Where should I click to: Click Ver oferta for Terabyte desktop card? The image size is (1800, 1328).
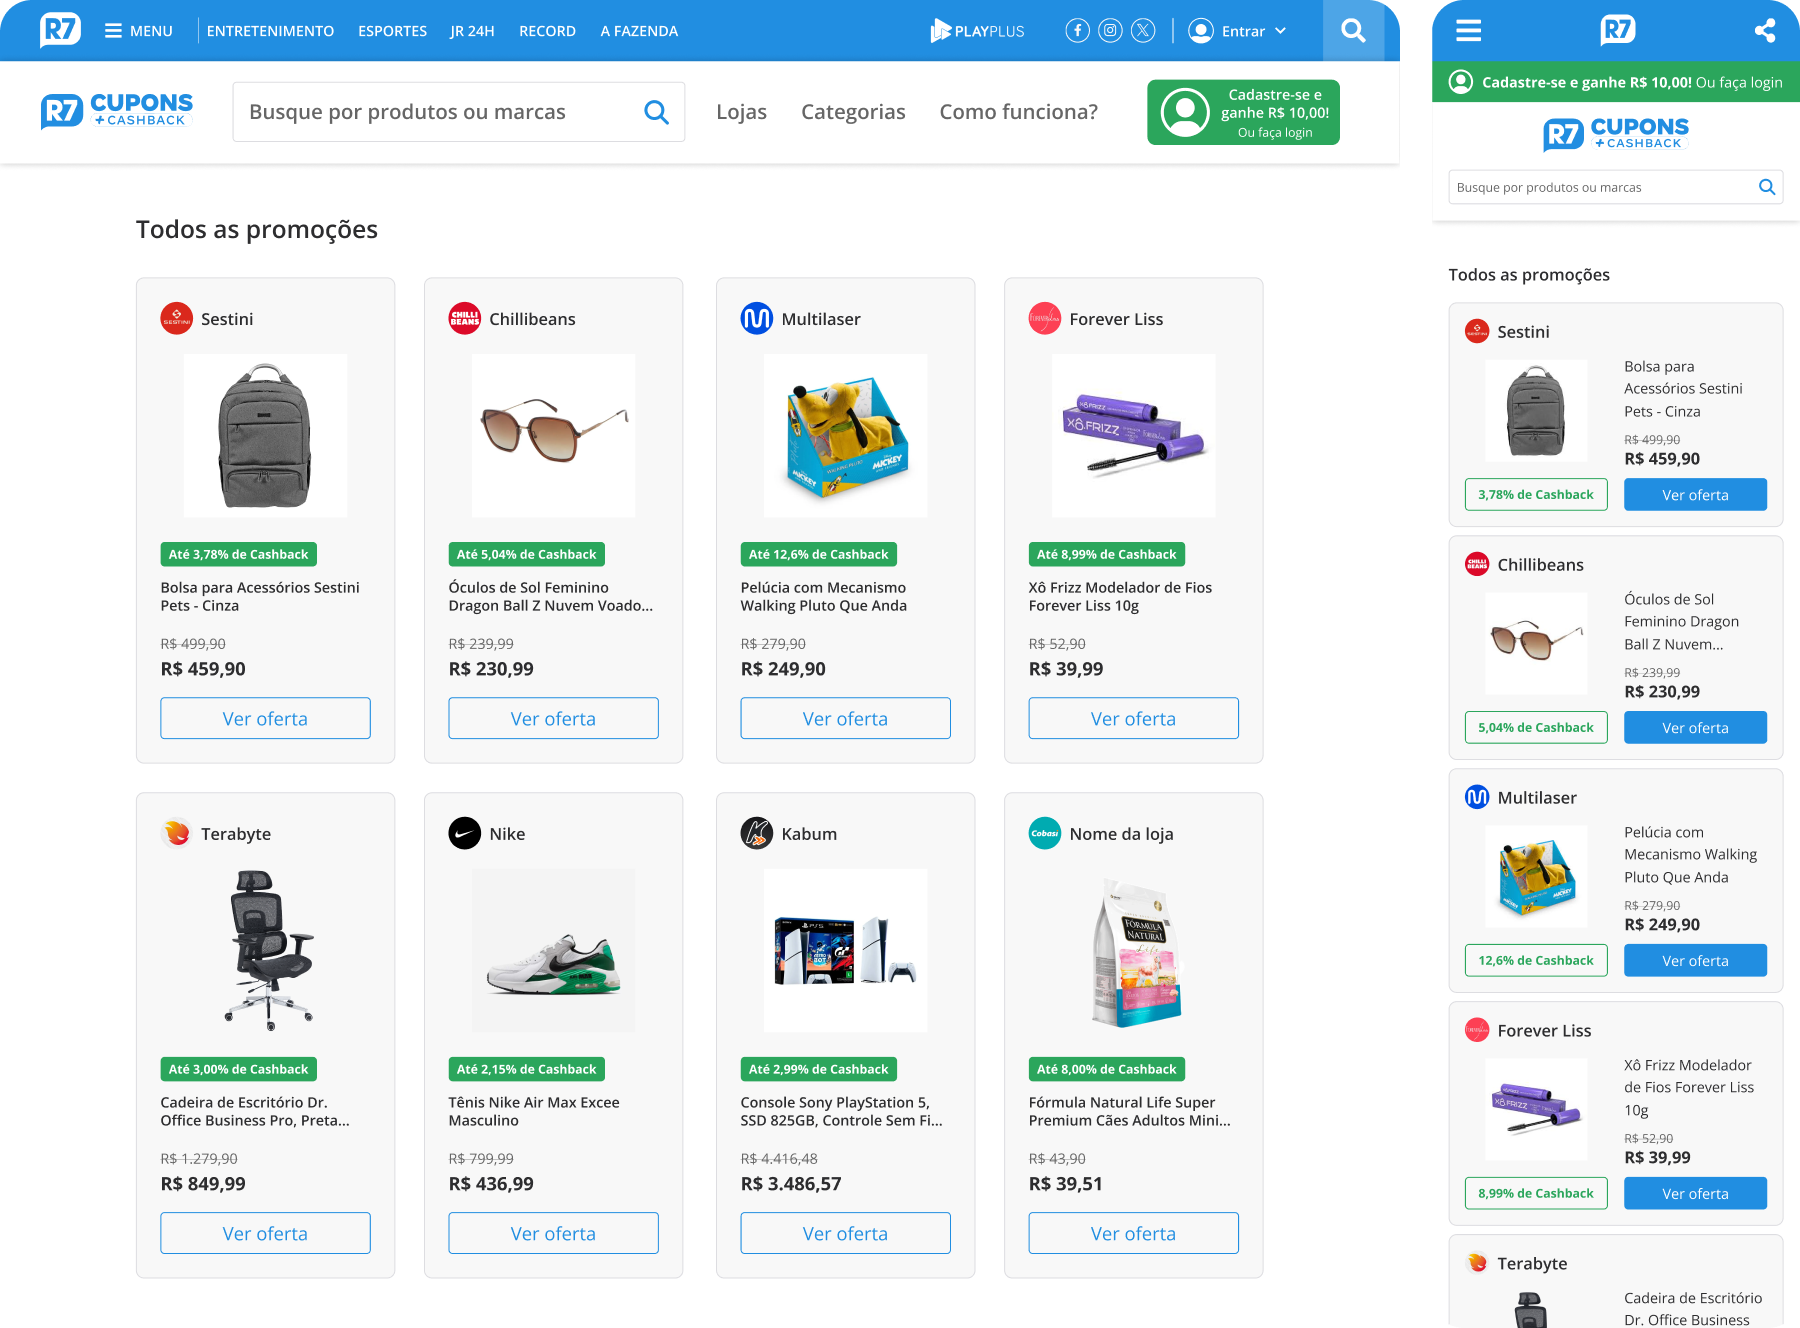pyautogui.click(x=265, y=1233)
